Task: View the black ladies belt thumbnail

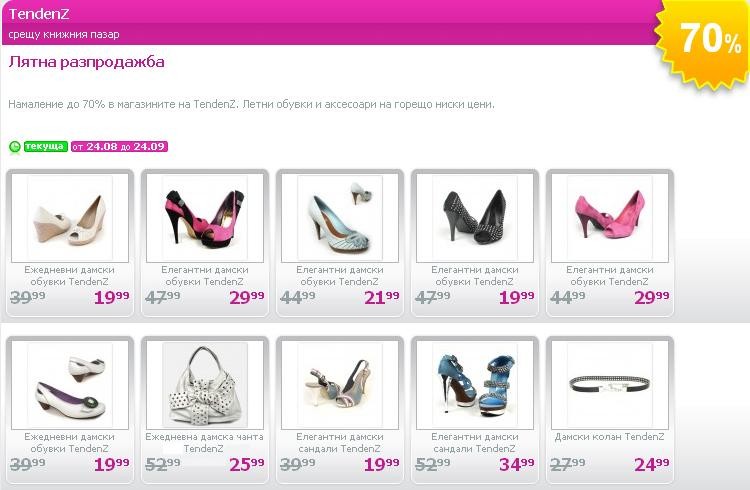Action: pyautogui.click(x=610, y=385)
